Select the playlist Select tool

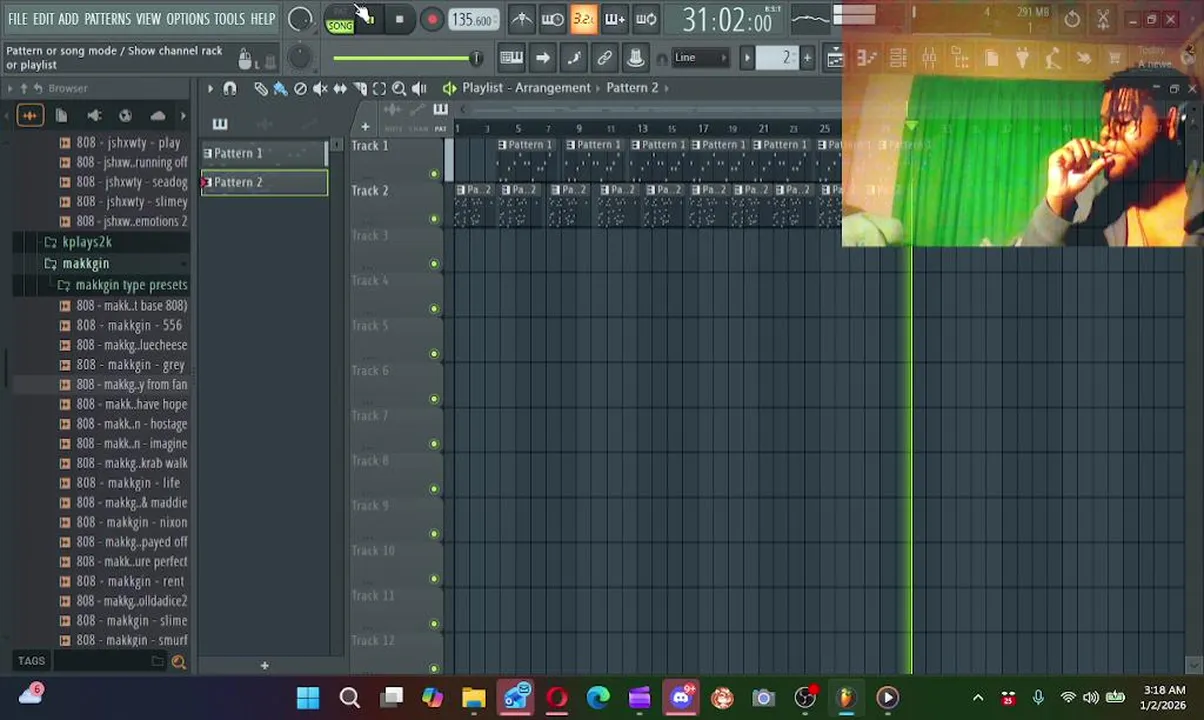coord(379,89)
